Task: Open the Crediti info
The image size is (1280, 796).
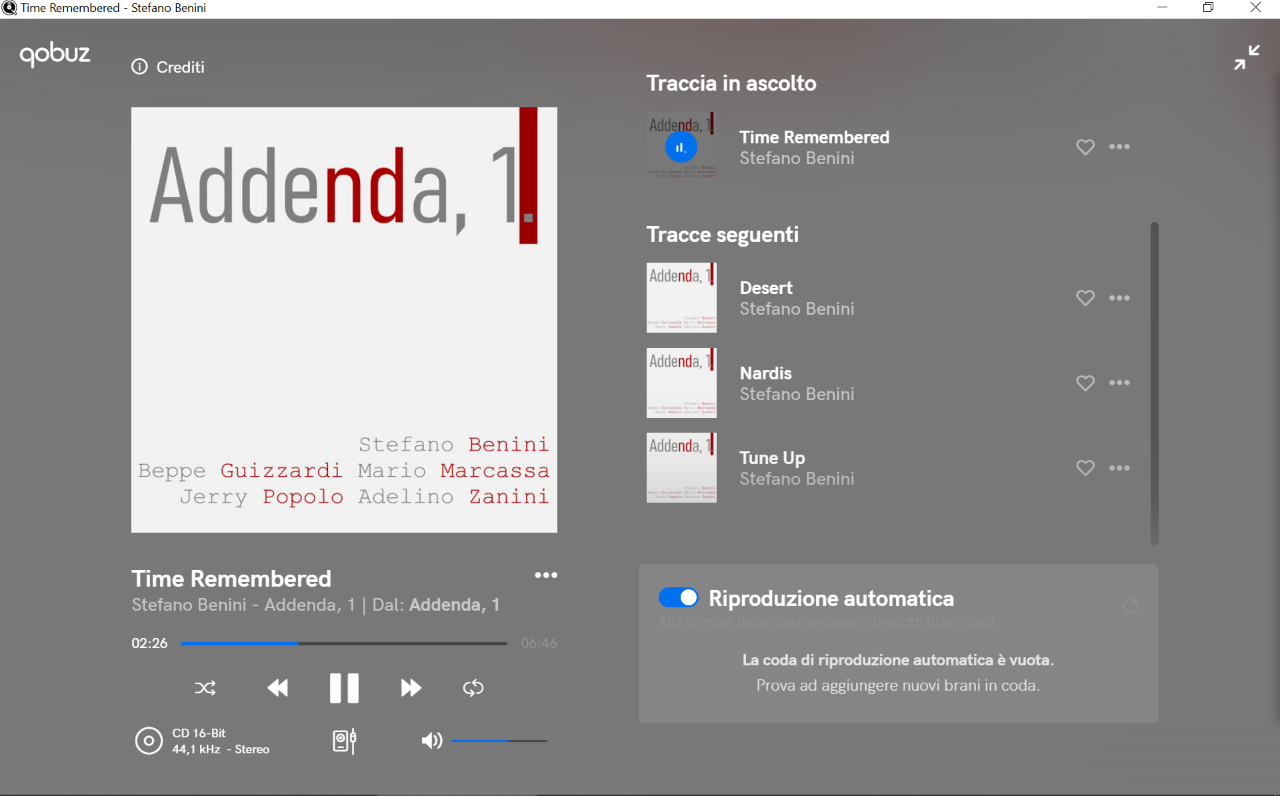Action: click(168, 67)
